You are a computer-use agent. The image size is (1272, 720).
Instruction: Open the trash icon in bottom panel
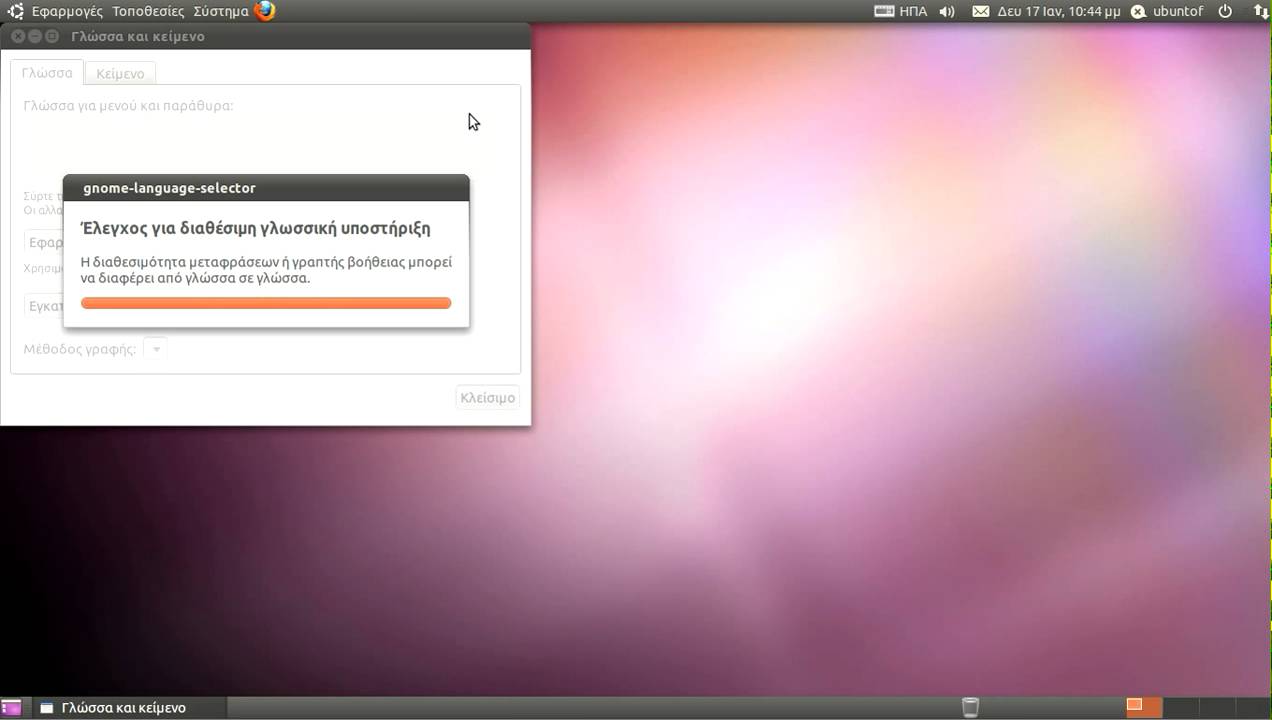click(x=970, y=708)
